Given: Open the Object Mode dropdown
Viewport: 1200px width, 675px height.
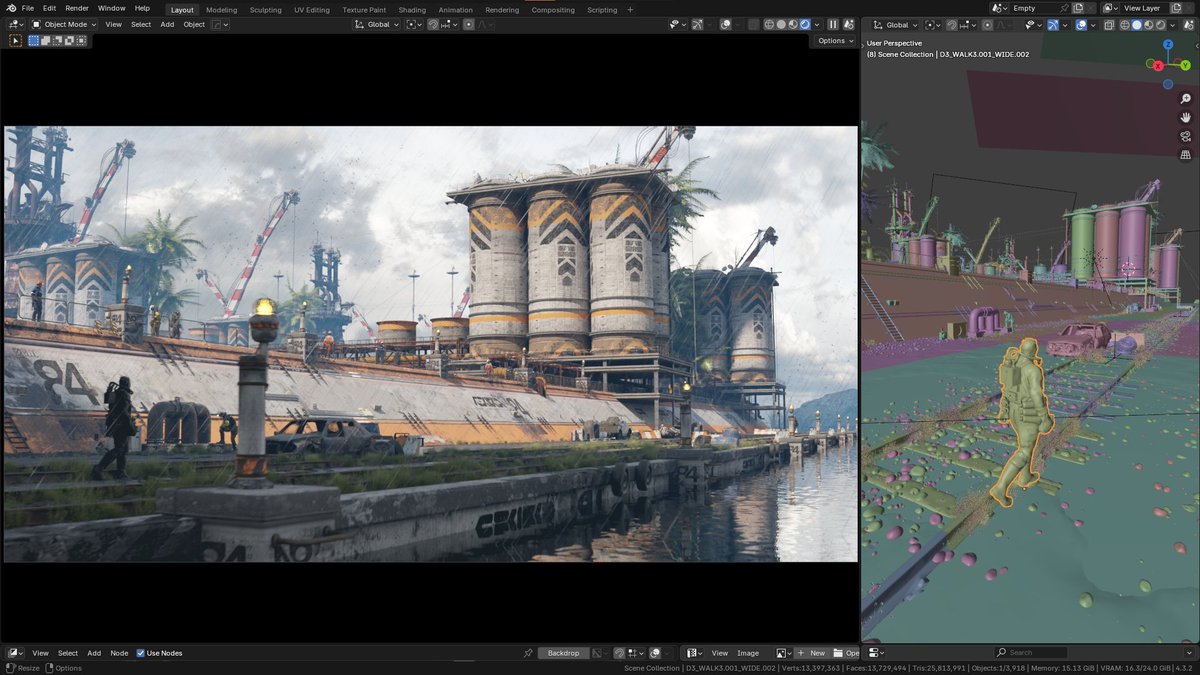Looking at the screenshot, I should pos(64,24).
